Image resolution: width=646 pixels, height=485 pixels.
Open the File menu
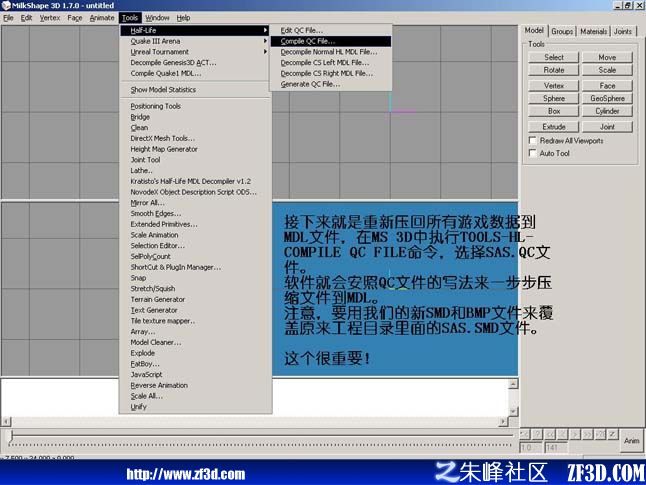tap(8, 18)
